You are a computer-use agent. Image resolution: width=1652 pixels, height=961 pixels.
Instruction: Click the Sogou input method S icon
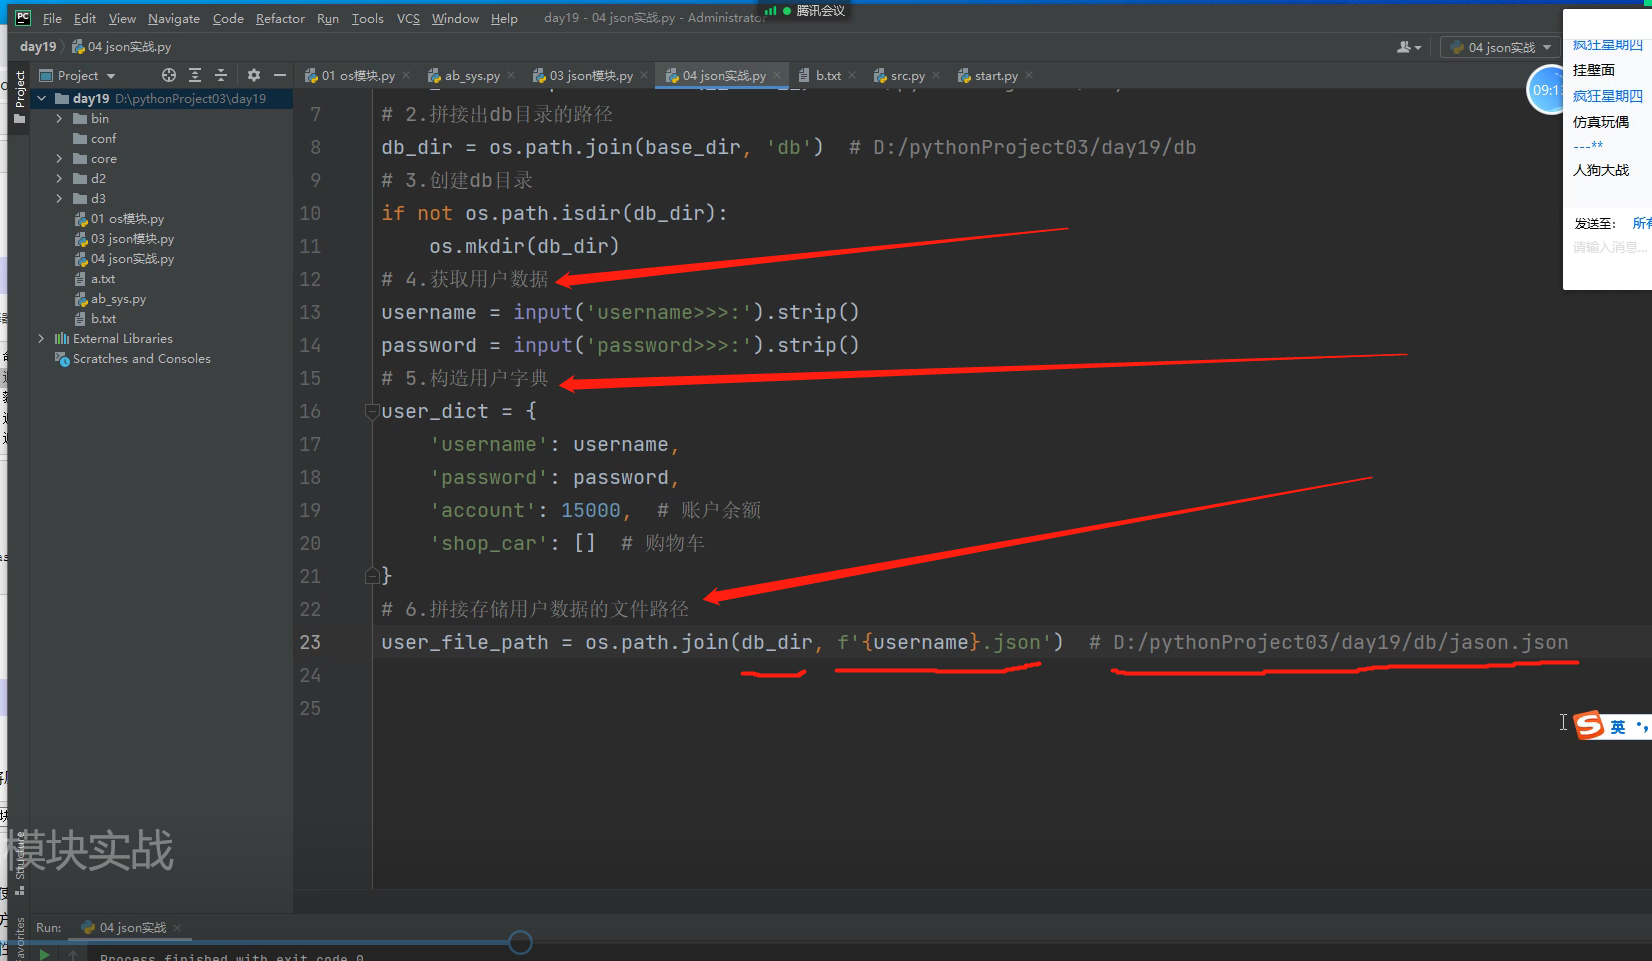(x=1589, y=725)
